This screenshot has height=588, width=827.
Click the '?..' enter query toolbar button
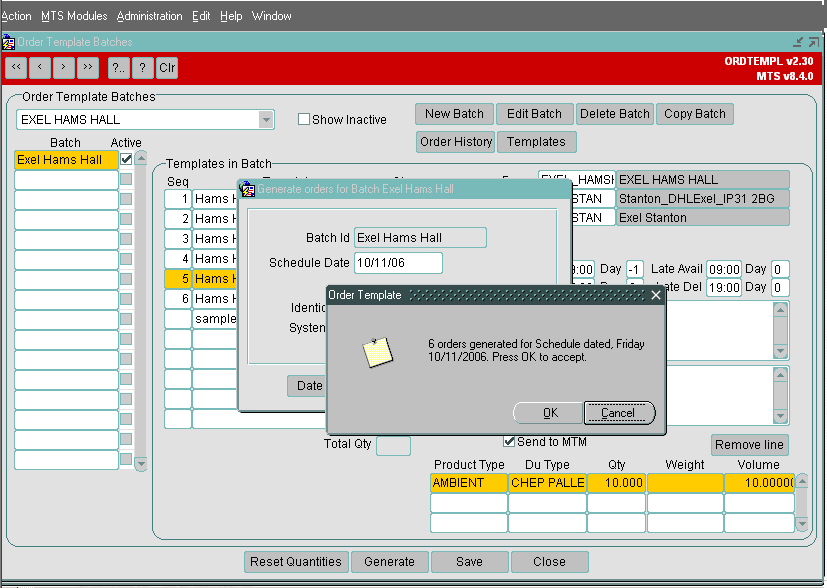(119, 68)
